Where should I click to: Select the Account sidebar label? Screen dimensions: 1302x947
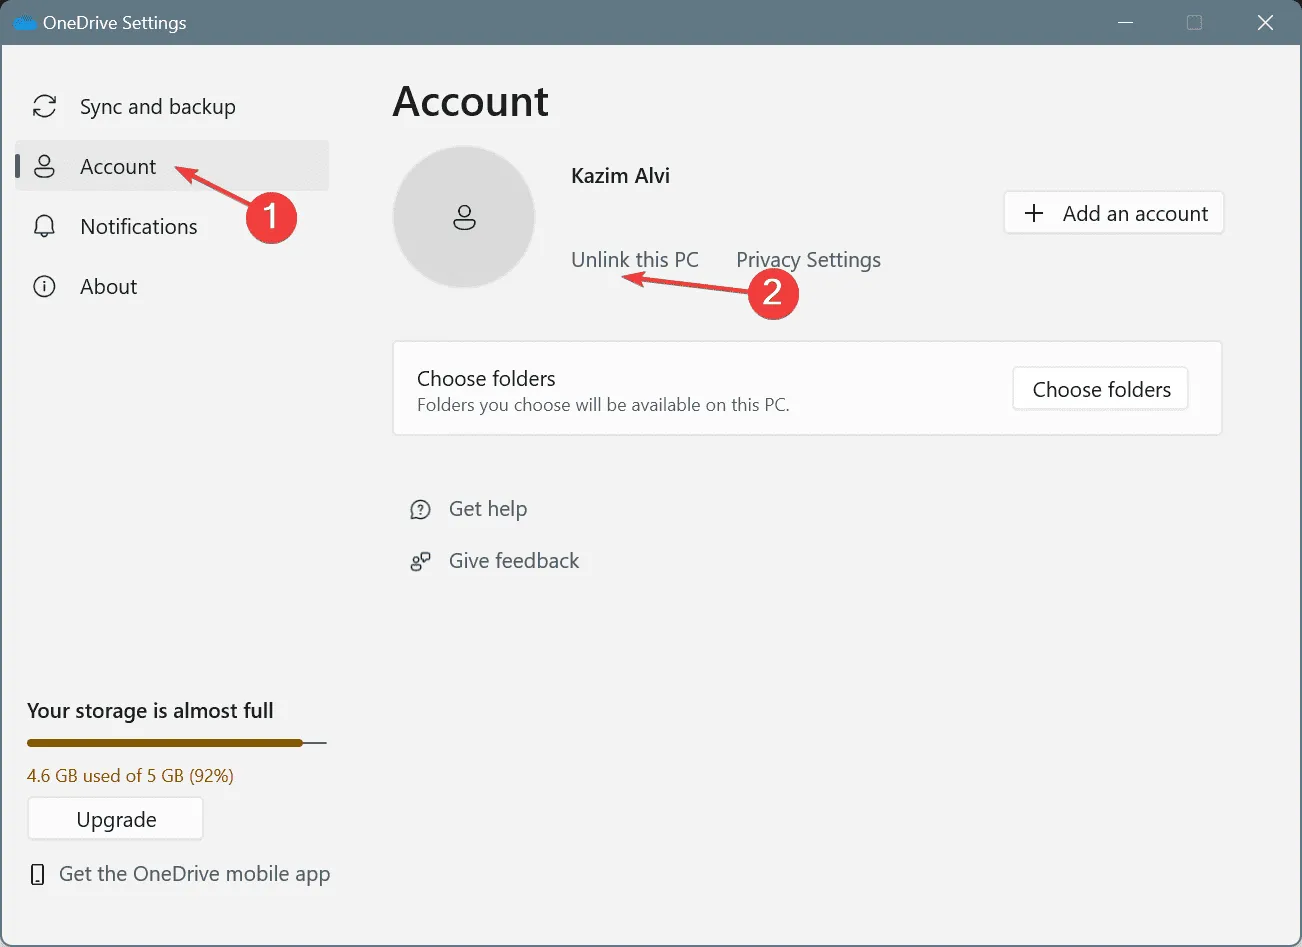[x=118, y=167]
